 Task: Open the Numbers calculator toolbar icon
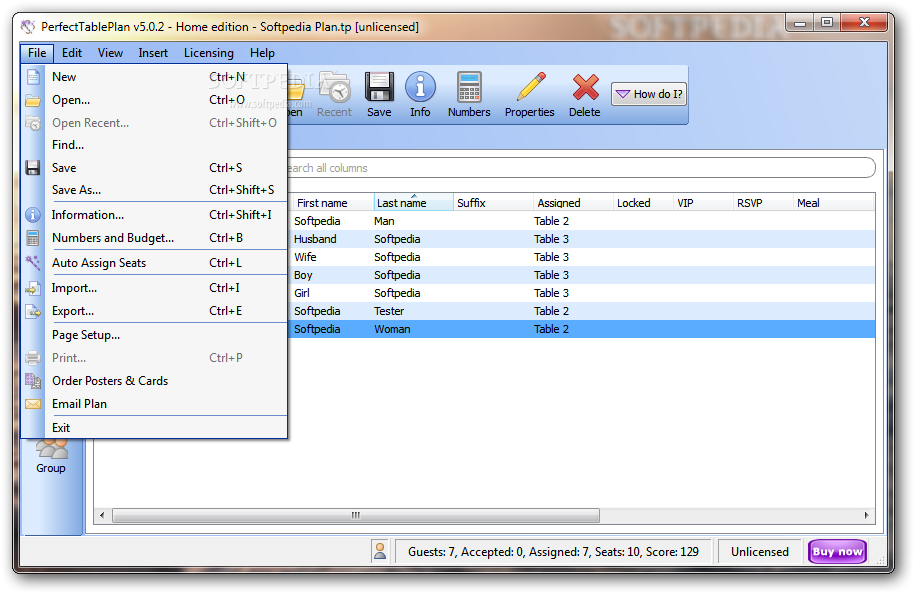pos(469,86)
